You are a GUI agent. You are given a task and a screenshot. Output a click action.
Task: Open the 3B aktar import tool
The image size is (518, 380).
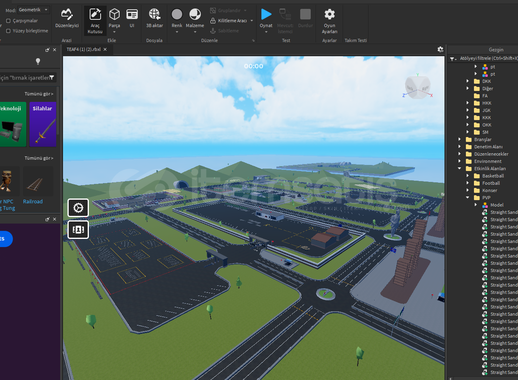tap(154, 18)
